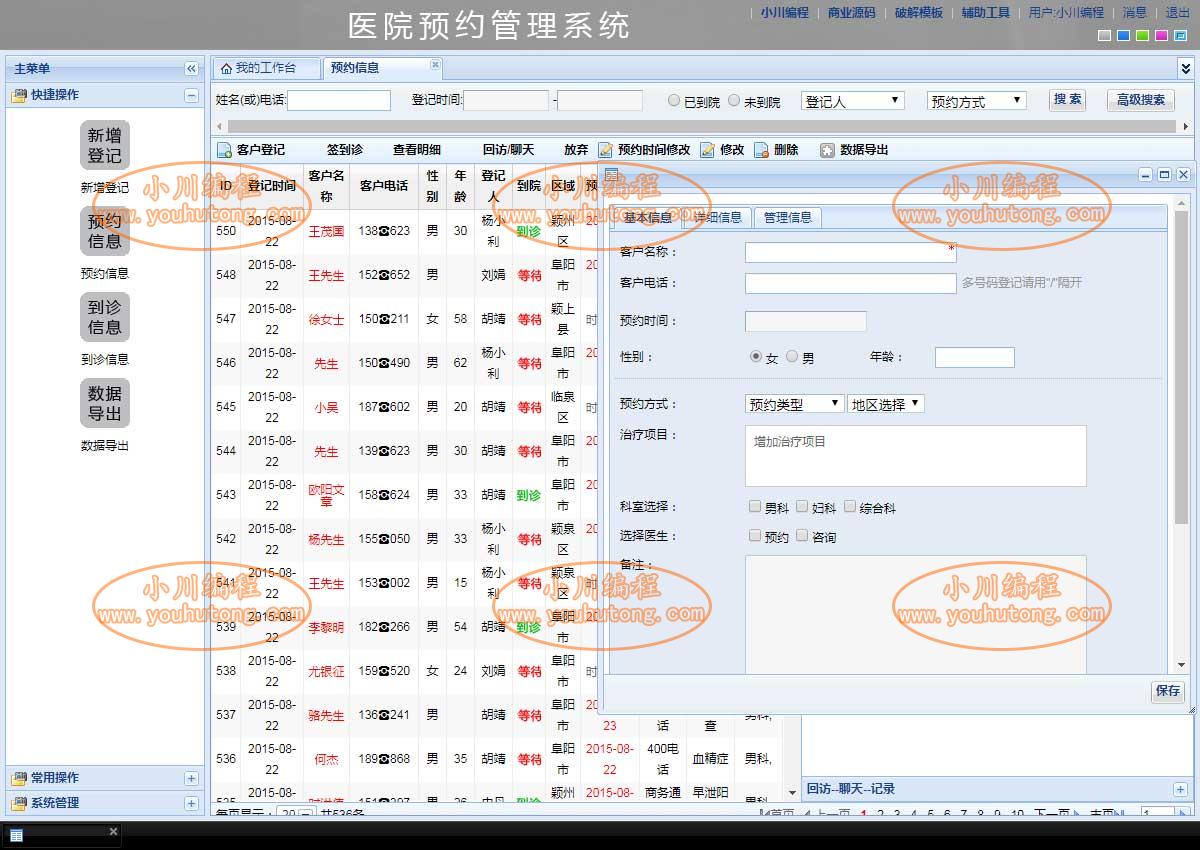Click the 治疗项目 text area
The height and width of the screenshot is (850, 1200).
click(x=916, y=456)
